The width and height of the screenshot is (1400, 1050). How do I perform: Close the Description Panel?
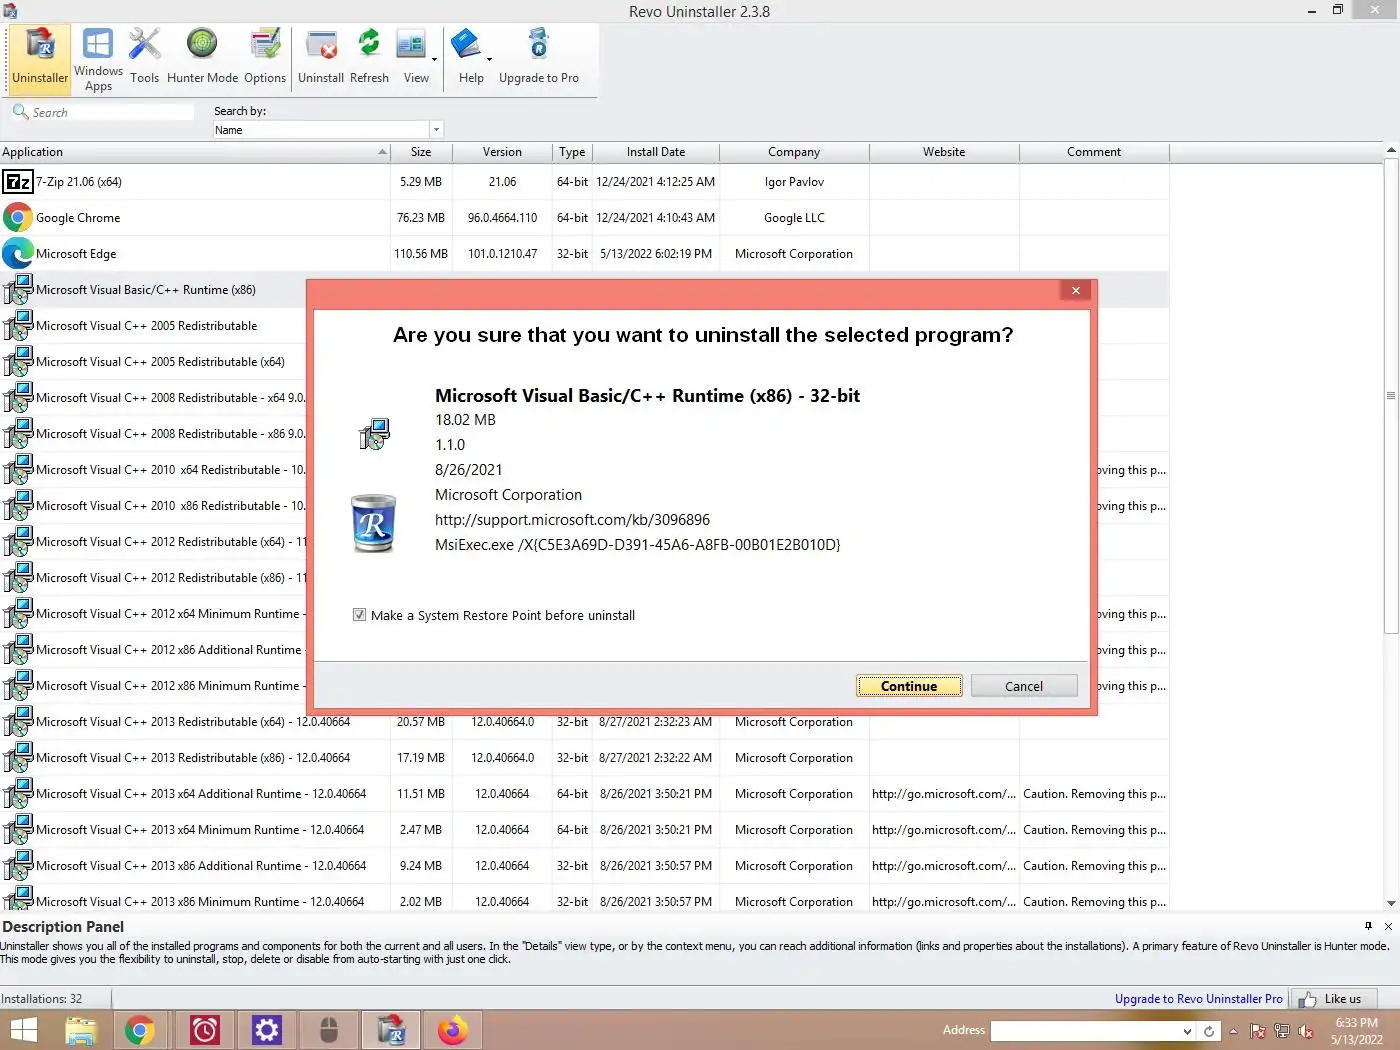click(x=1388, y=926)
